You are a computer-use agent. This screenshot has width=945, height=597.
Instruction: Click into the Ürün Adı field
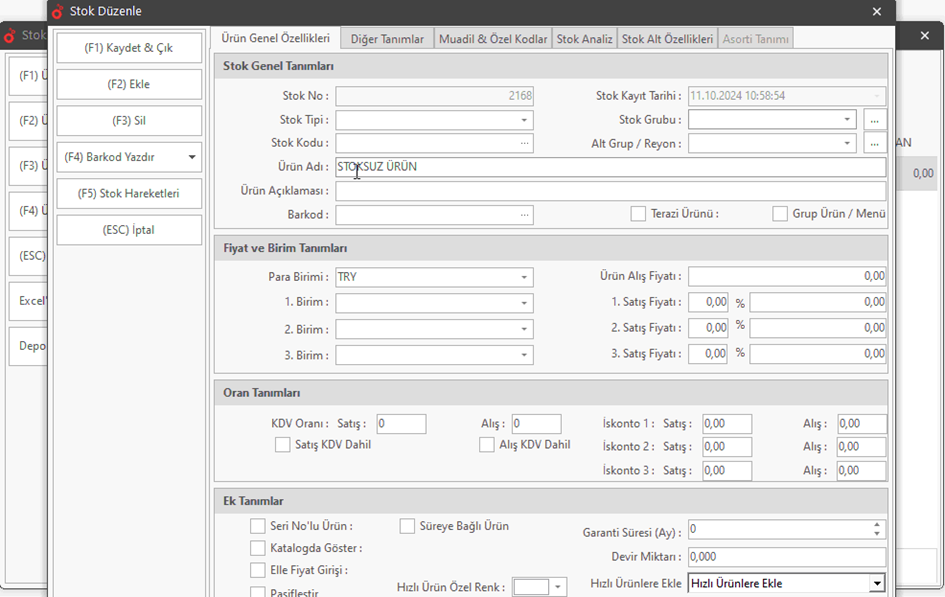tap(610, 167)
